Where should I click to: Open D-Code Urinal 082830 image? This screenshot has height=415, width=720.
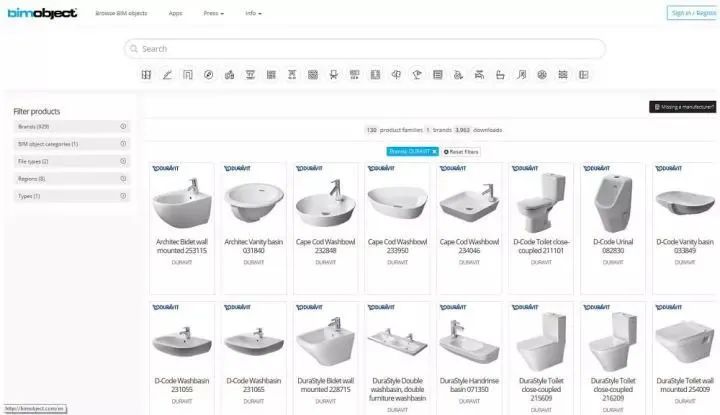(613, 203)
